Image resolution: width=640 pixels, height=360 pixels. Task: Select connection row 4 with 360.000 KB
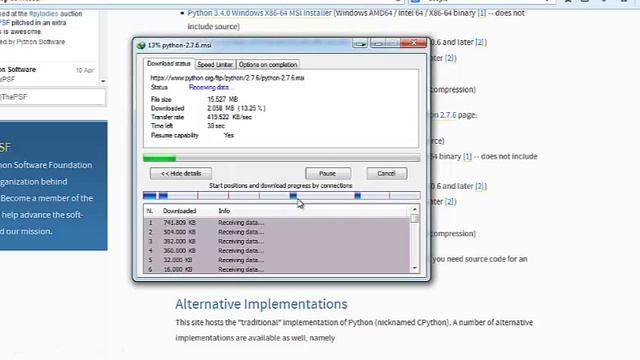coord(276,251)
